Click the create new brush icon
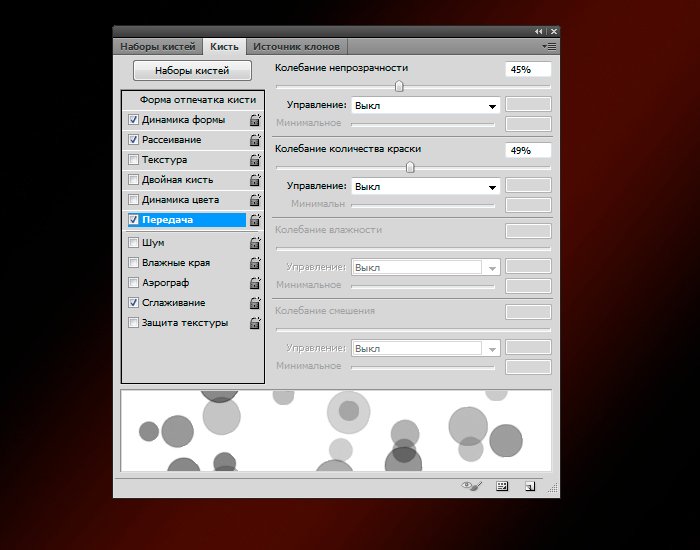The width and height of the screenshot is (700, 550). 530,486
